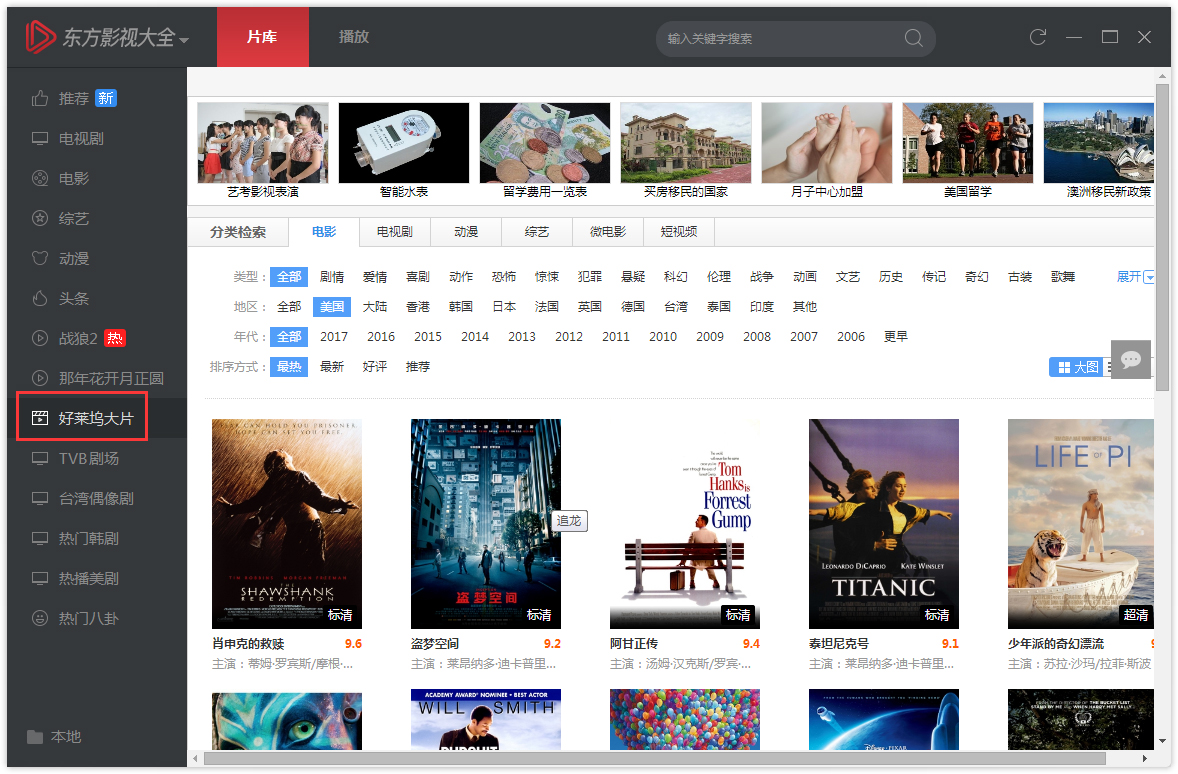This screenshot has height=774, width=1178.
Task: Select the 电视剧 category tab
Action: click(x=394, y=232)
